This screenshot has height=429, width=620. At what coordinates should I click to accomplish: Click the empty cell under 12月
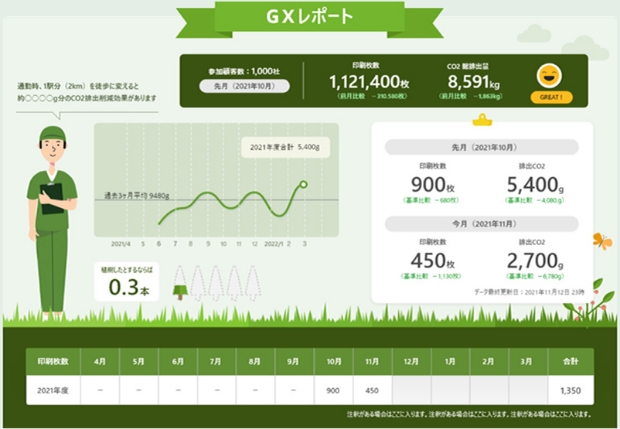tap(411, 390)
